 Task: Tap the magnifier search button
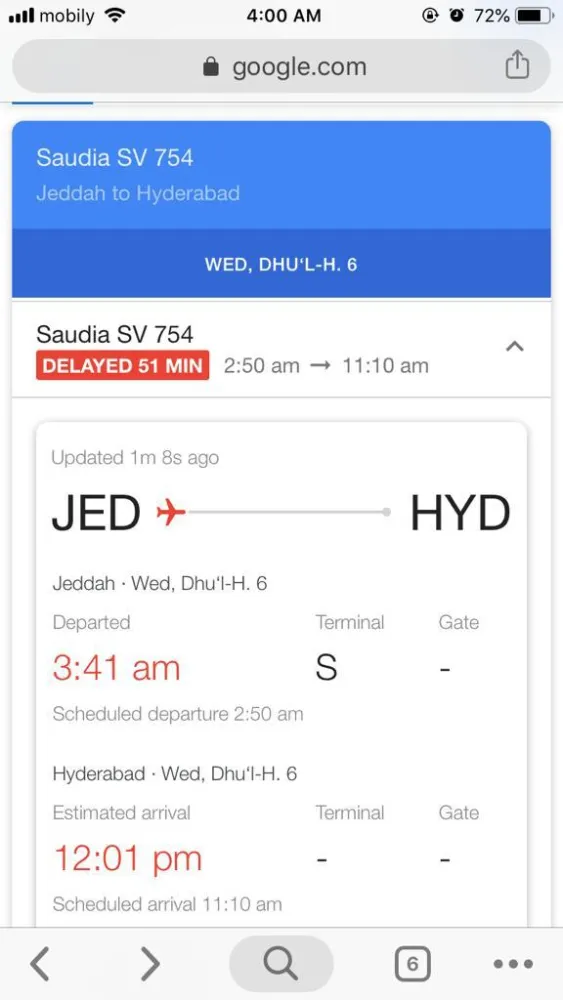tap(281, 964)
